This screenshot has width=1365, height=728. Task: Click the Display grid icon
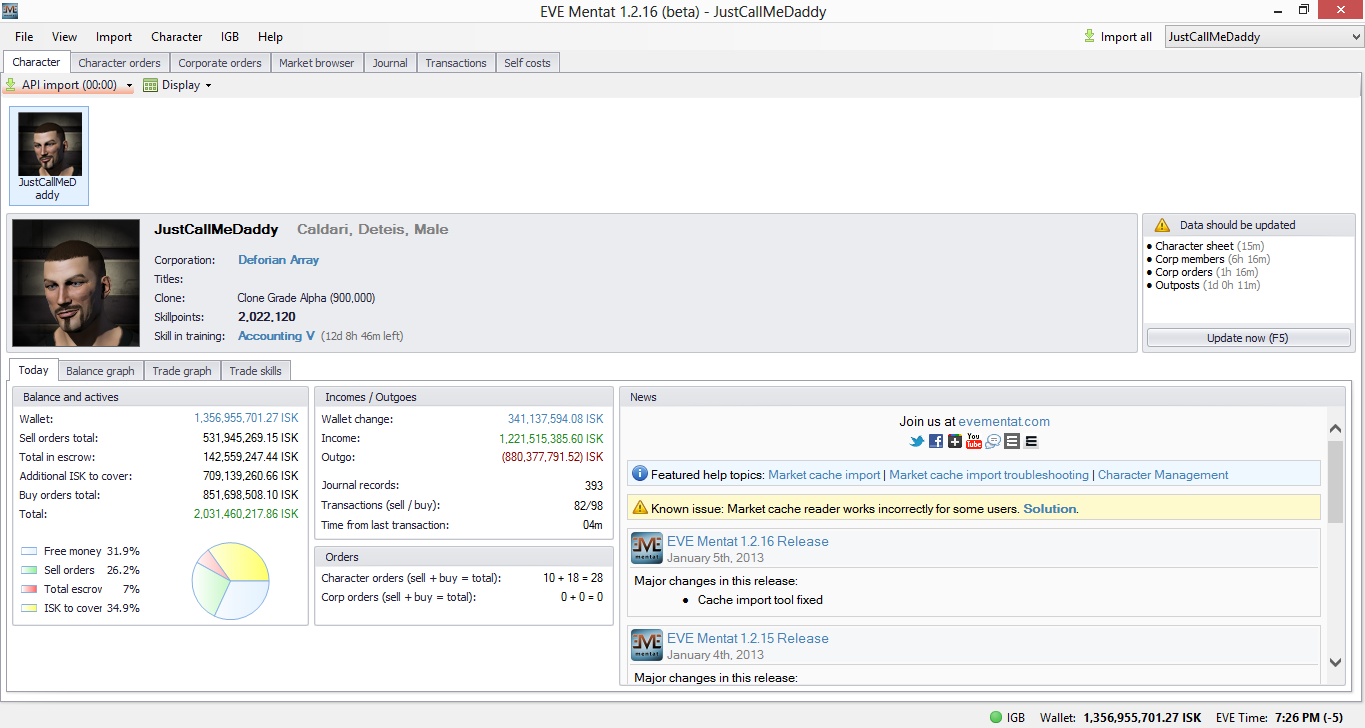[151, 85]
